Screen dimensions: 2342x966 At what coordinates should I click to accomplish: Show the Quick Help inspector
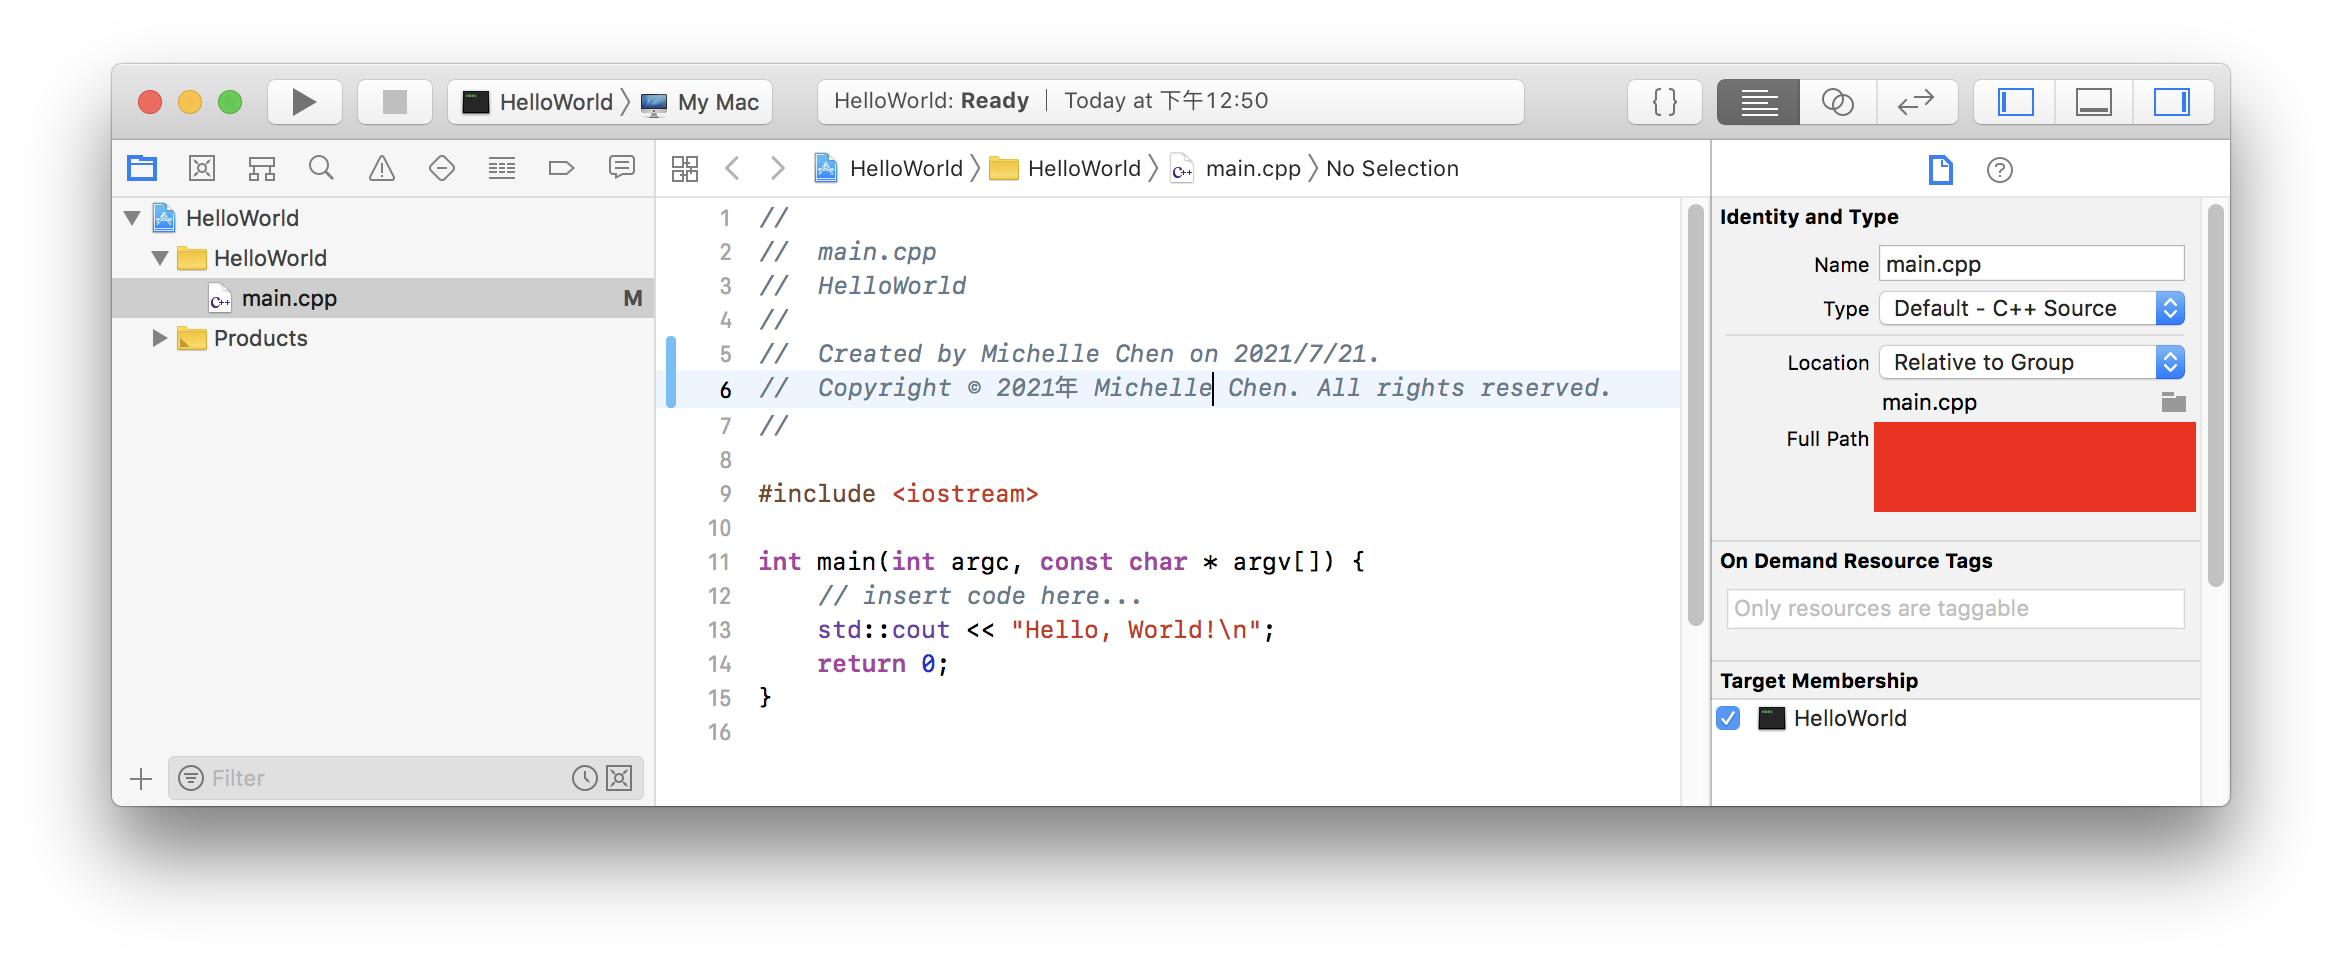click(1999, 170)
